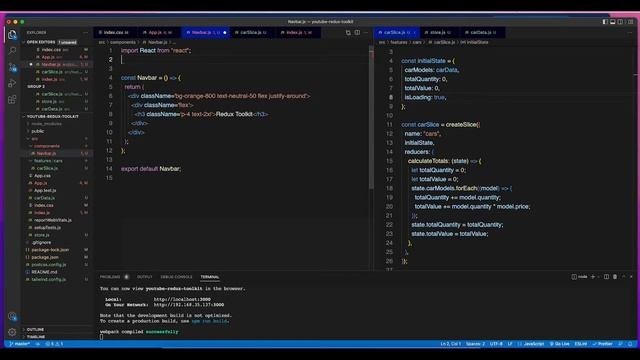Screen dimensions: 640x360
Task: Click the problems count badge
Action: [127, 277]
